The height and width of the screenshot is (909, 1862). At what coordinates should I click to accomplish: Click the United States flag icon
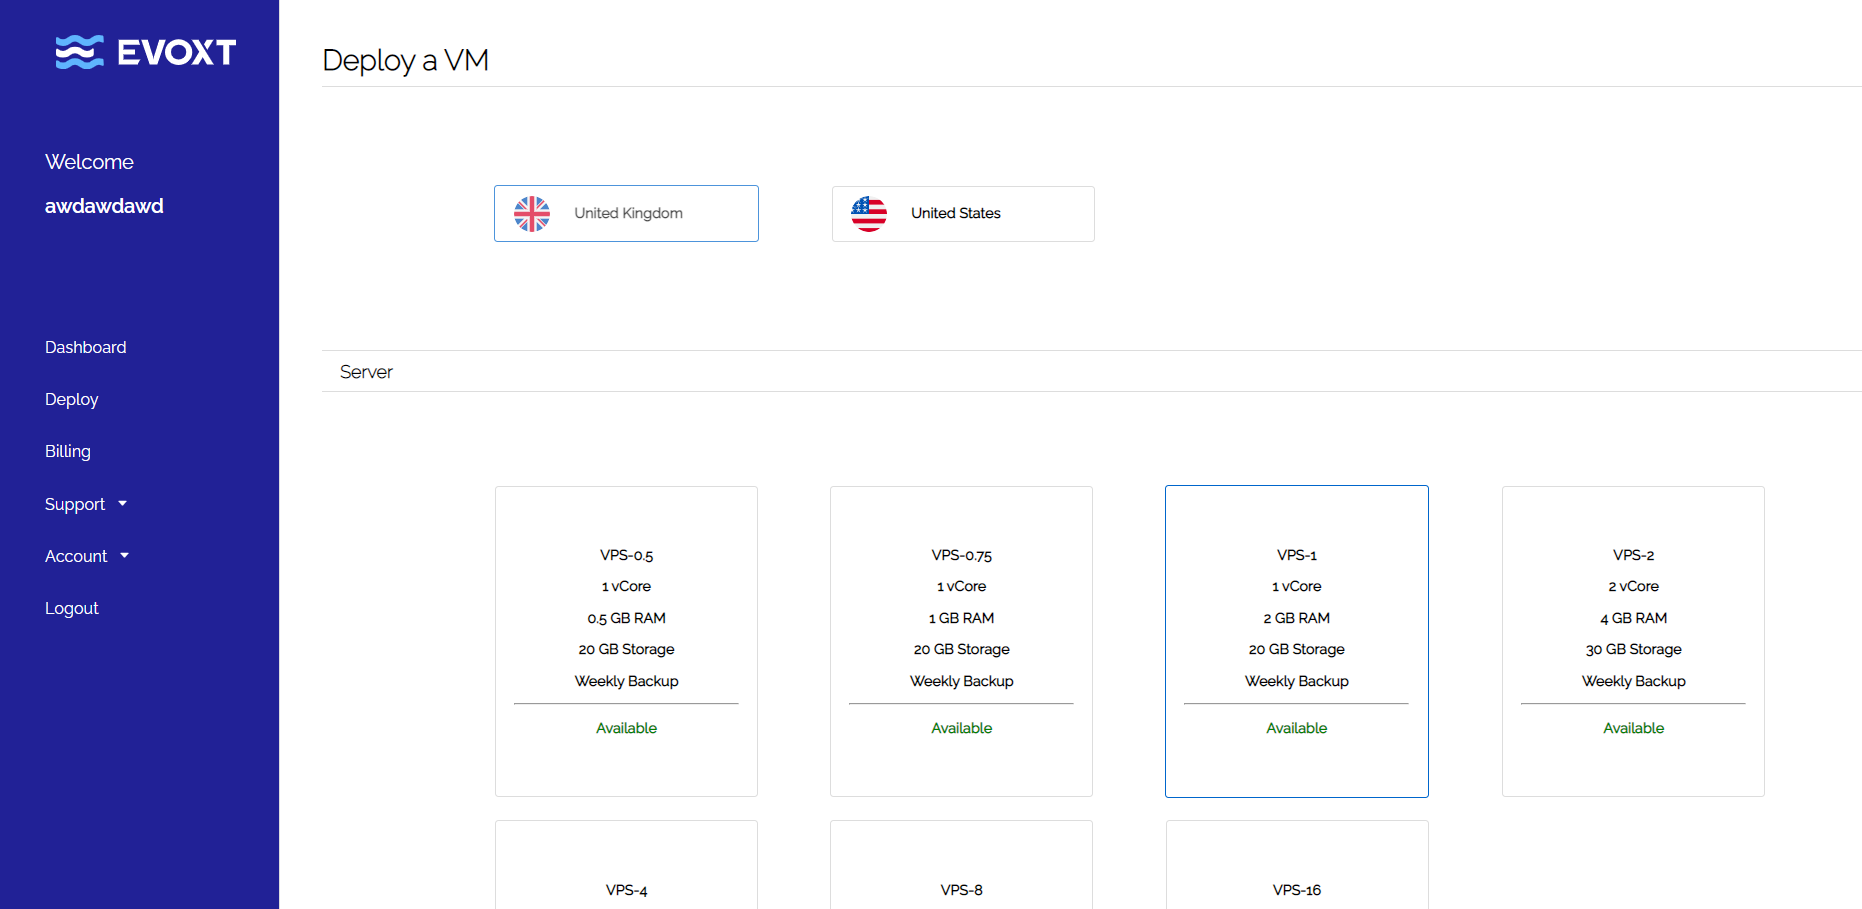pos(868,214)
